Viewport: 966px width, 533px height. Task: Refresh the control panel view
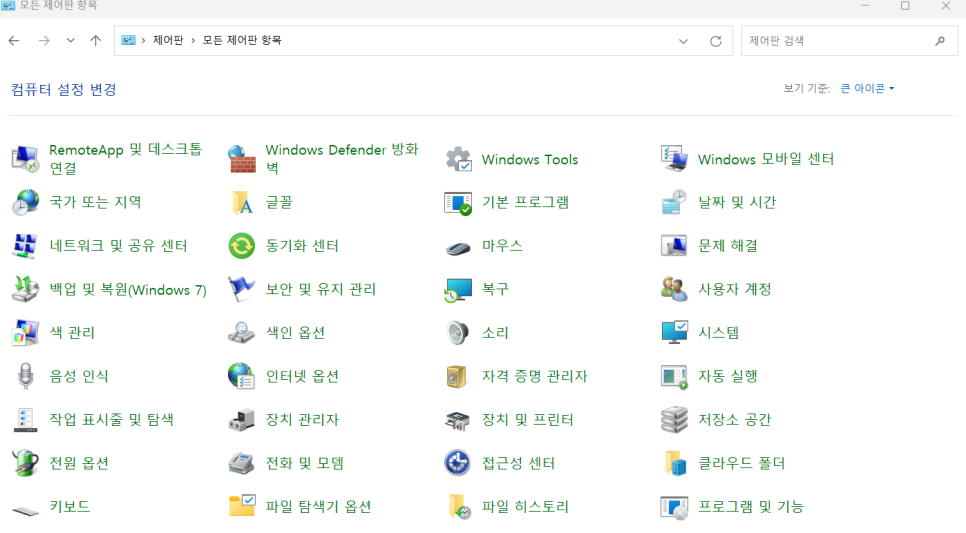715,41
